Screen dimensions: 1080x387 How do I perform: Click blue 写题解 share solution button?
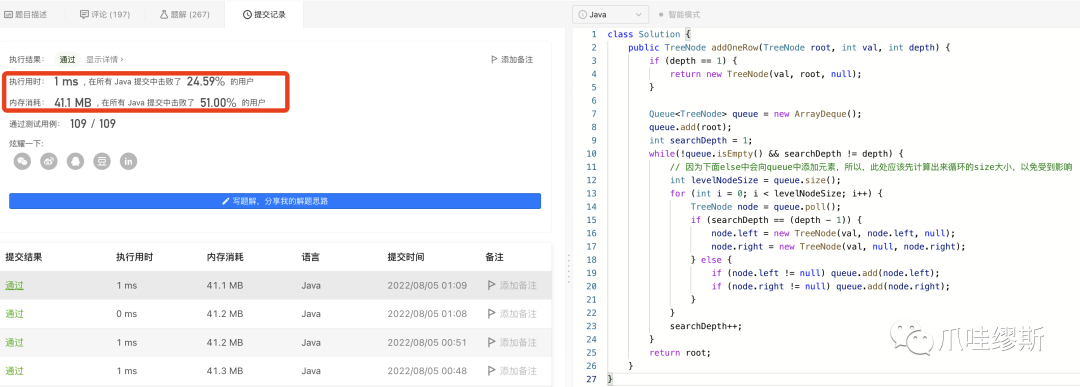coord(275,201)
